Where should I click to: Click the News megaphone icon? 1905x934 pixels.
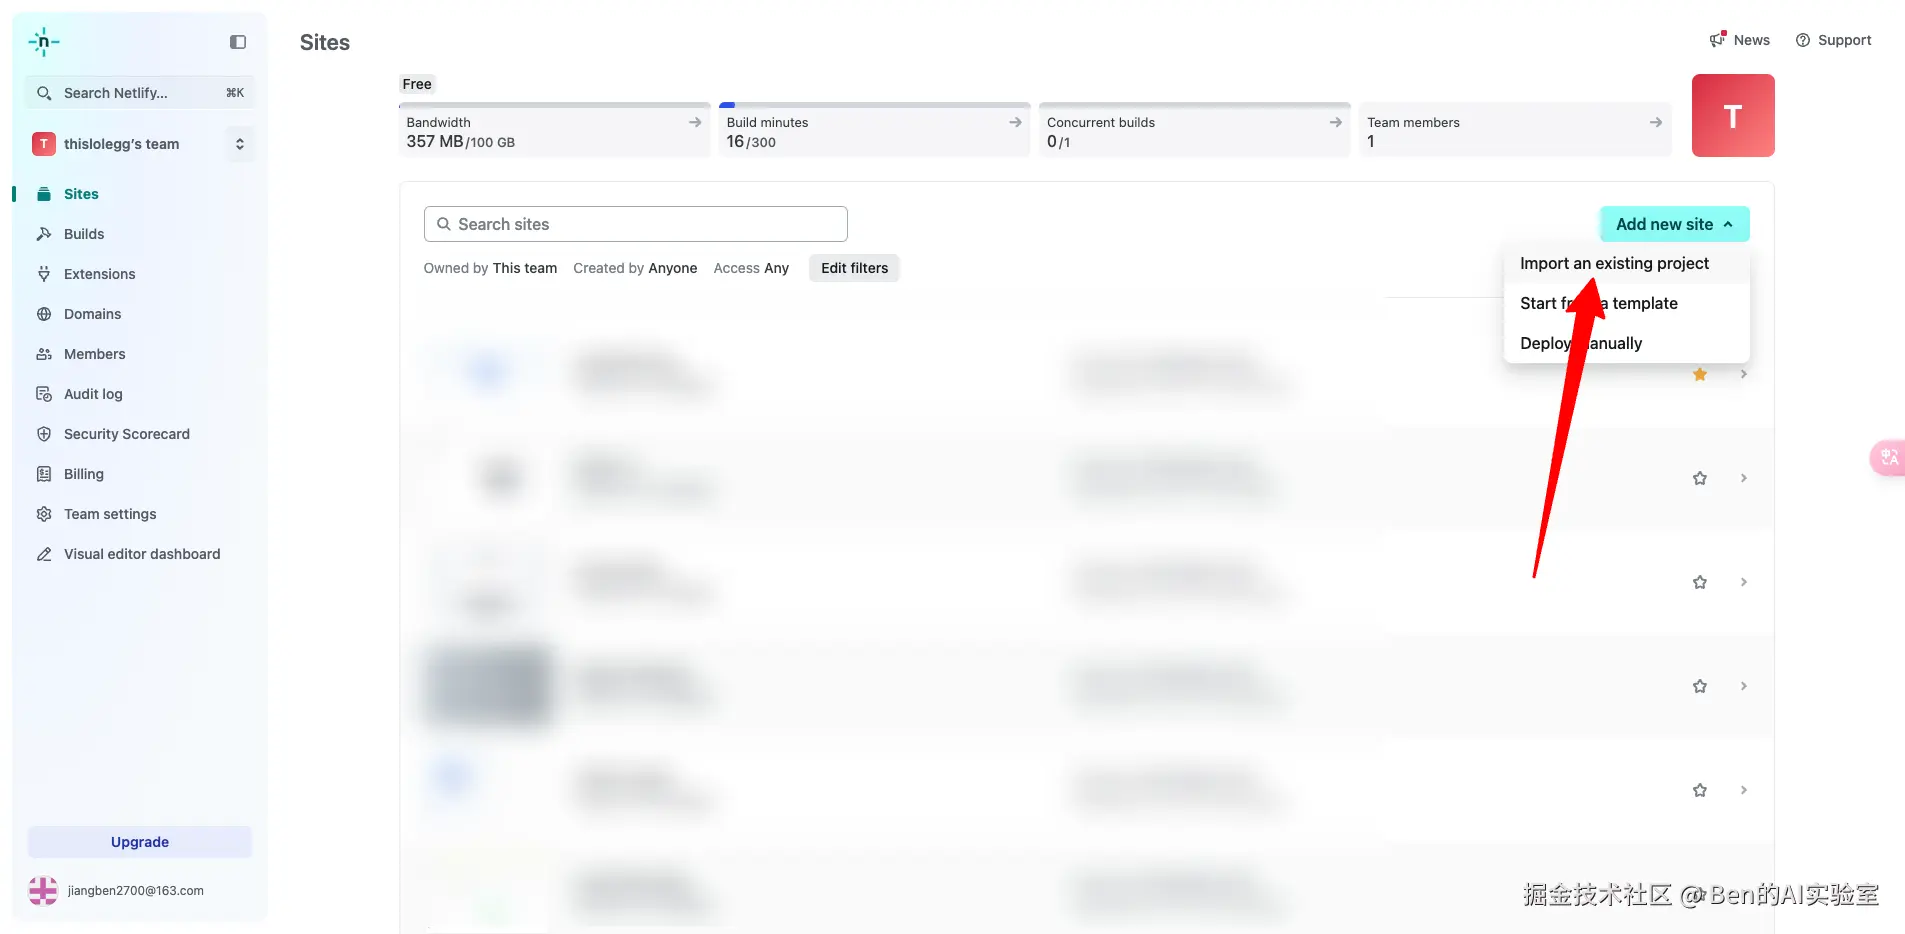1718,39
